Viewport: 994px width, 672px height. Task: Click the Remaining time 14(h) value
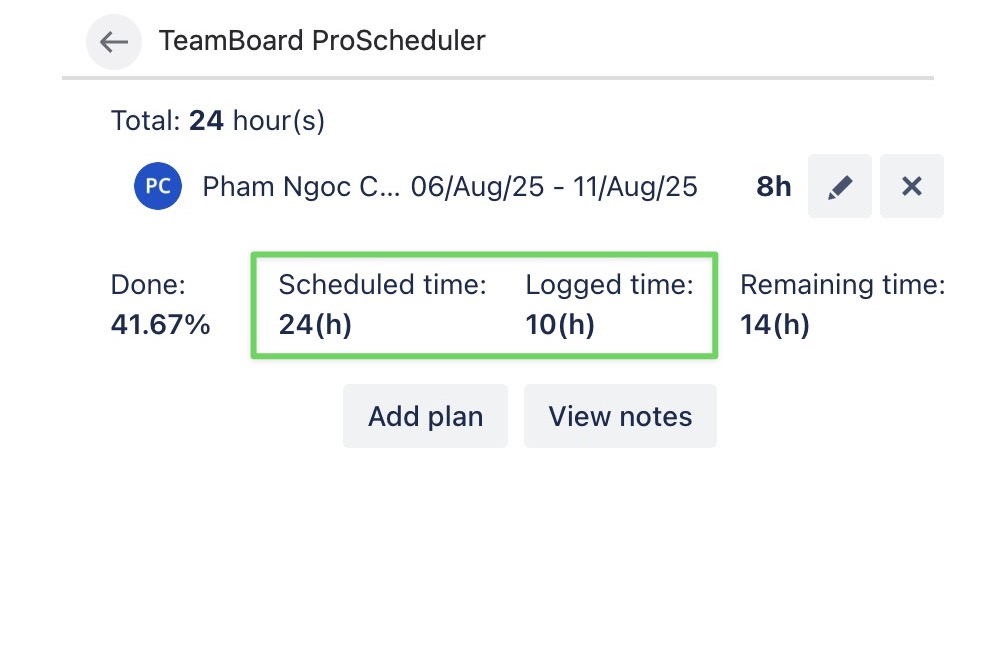(x=774, y=324)
